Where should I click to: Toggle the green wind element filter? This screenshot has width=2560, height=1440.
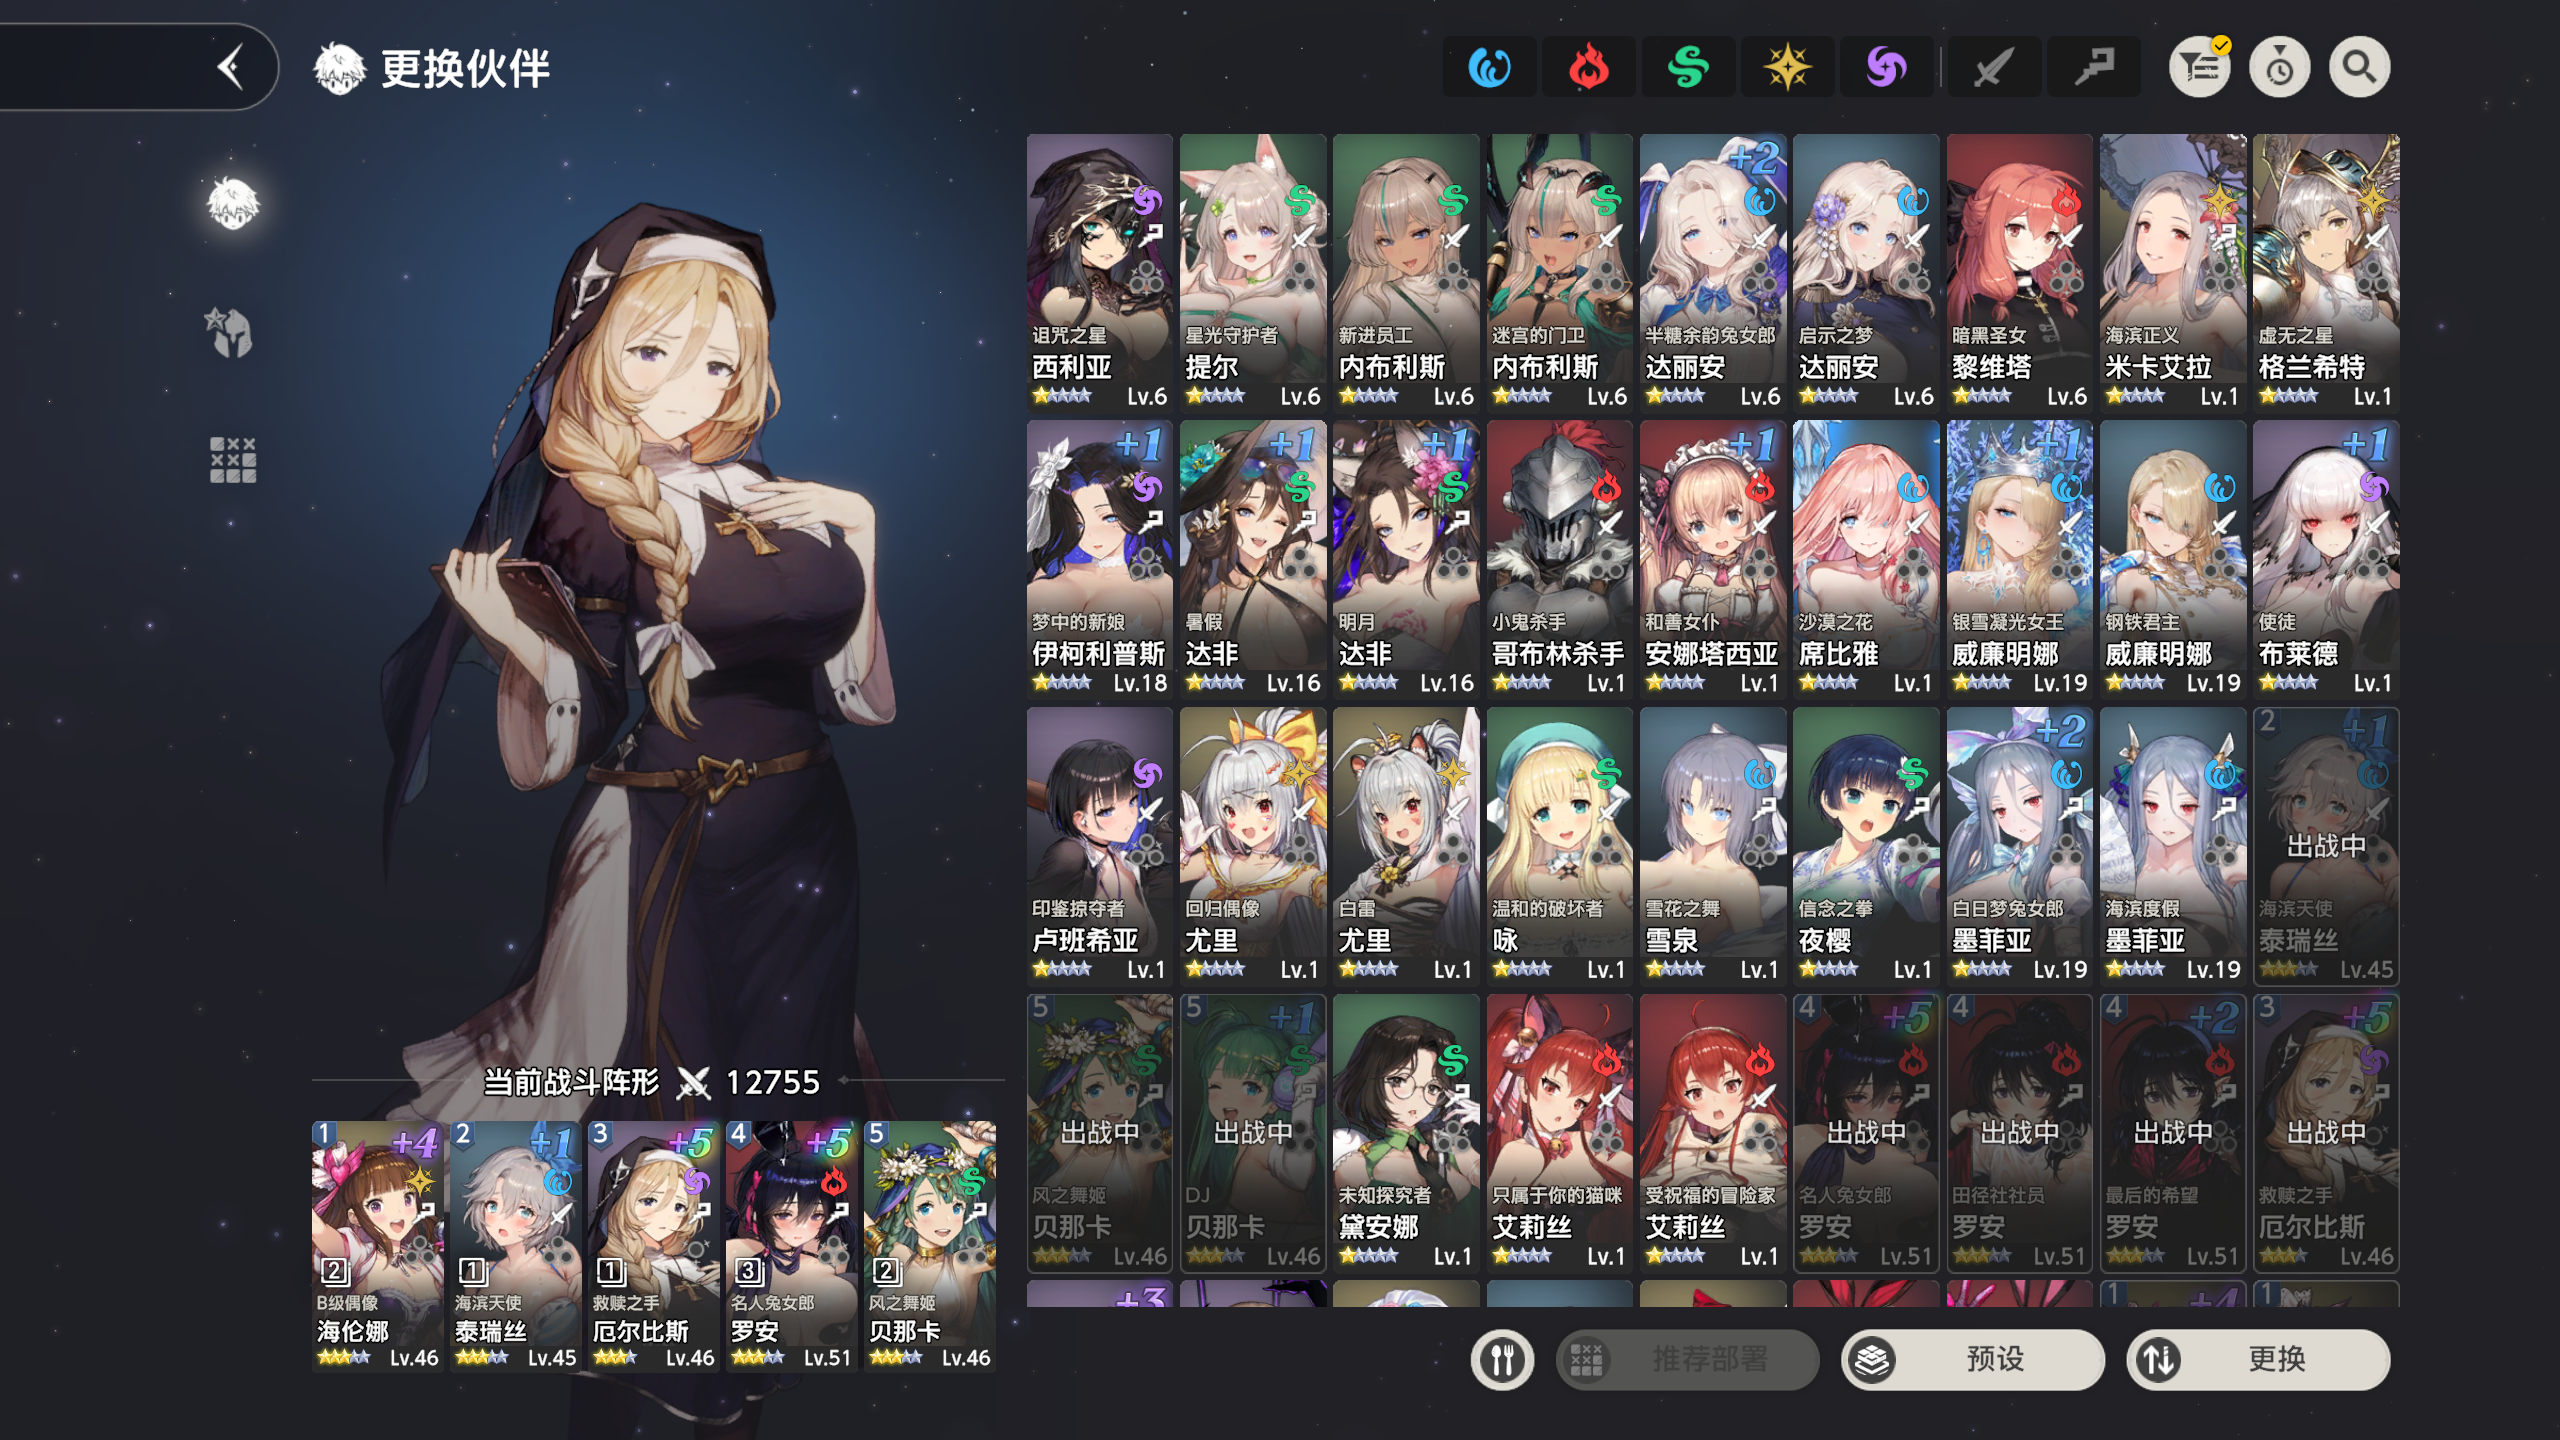(1688, 68)
